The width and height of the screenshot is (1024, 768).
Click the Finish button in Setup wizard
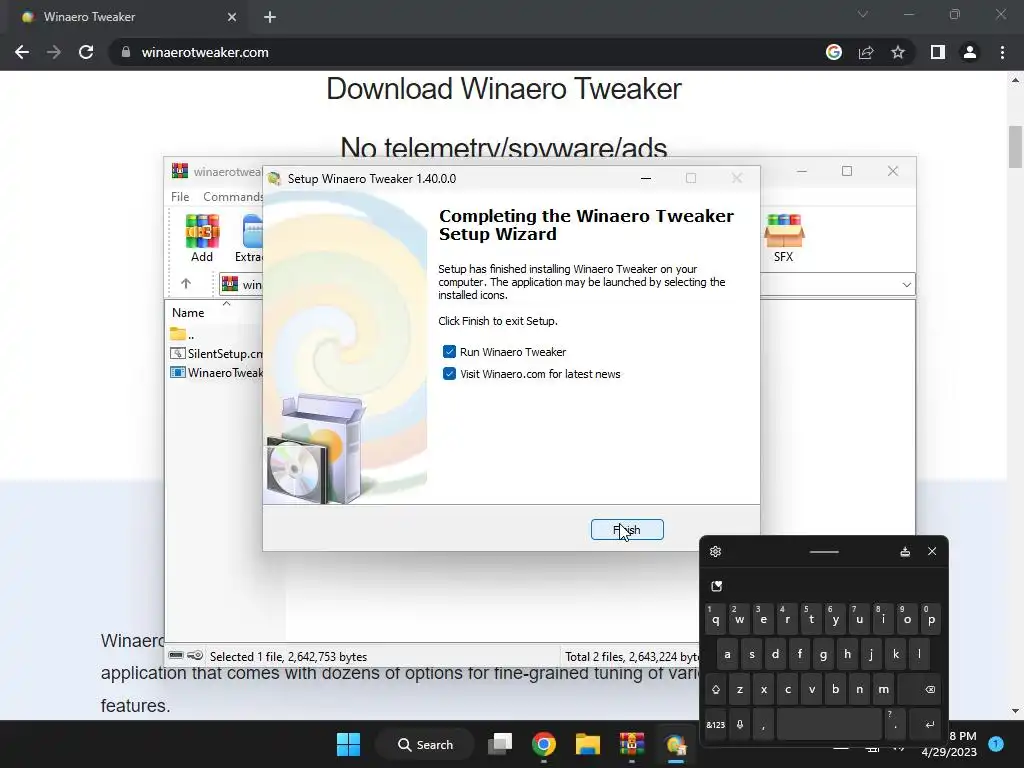(x=627, y=530)
